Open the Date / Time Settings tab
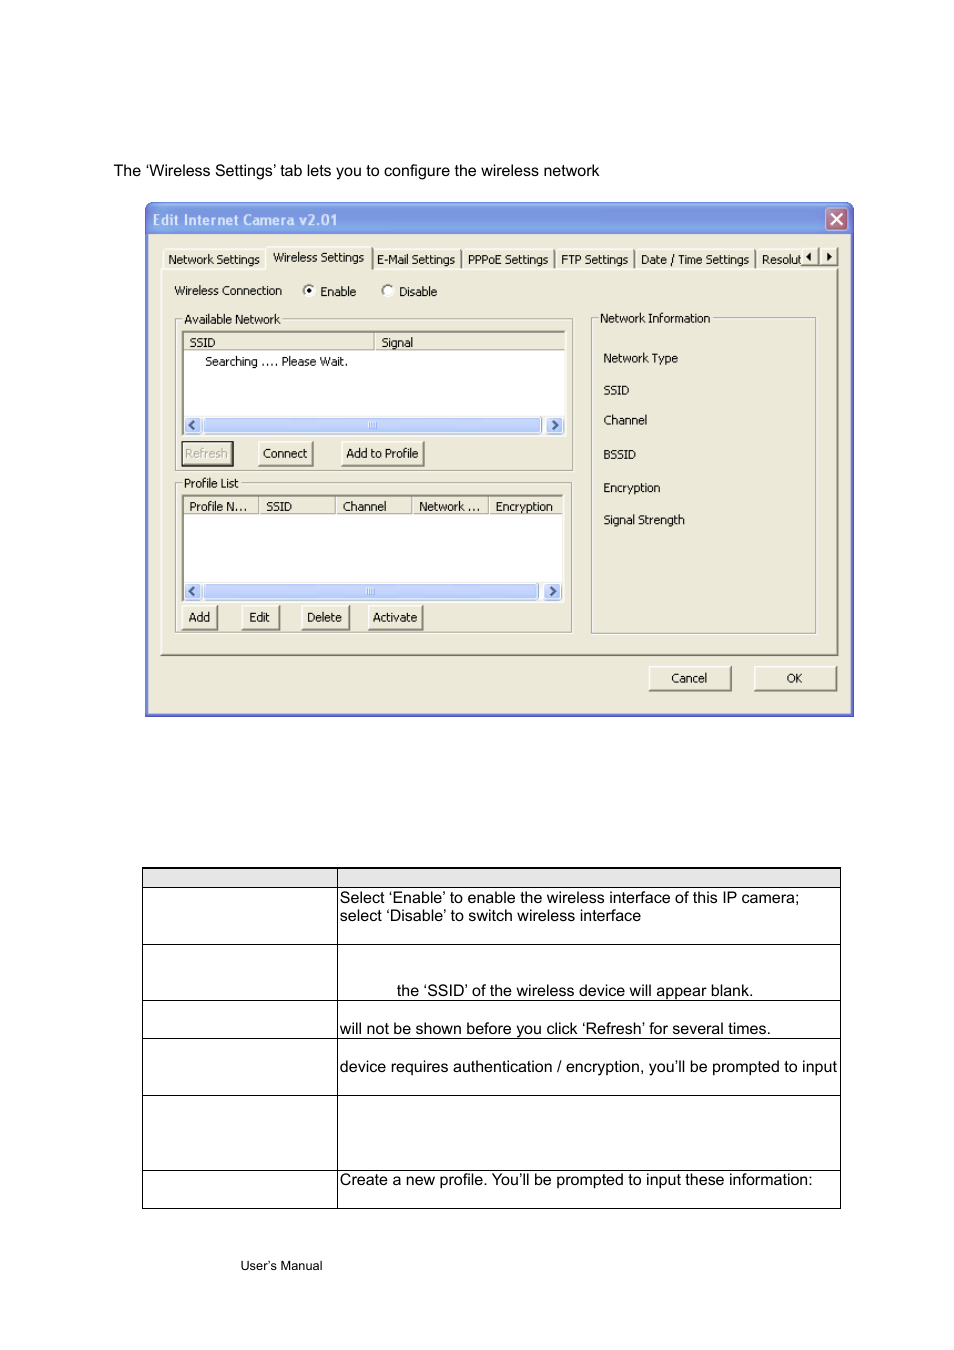Image resolution: width=954 pixels, height=1350 pixels. point(695,260)
